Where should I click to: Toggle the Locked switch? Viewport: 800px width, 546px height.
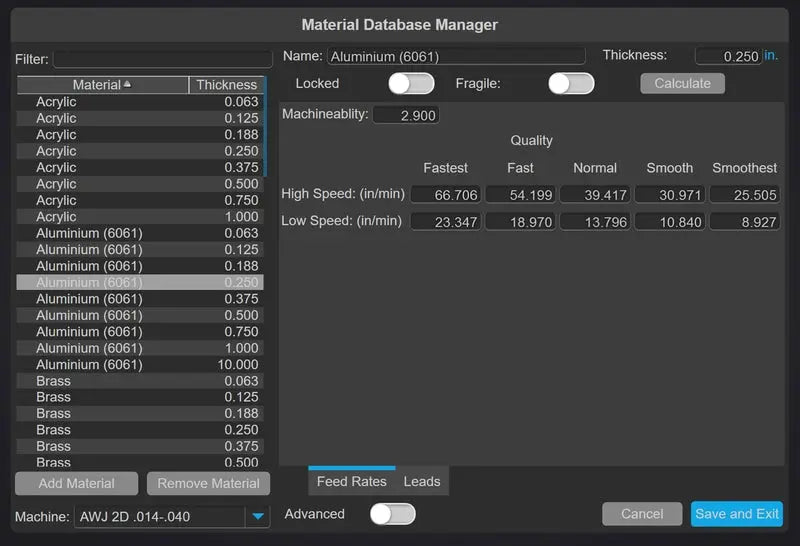pos(411,83)
